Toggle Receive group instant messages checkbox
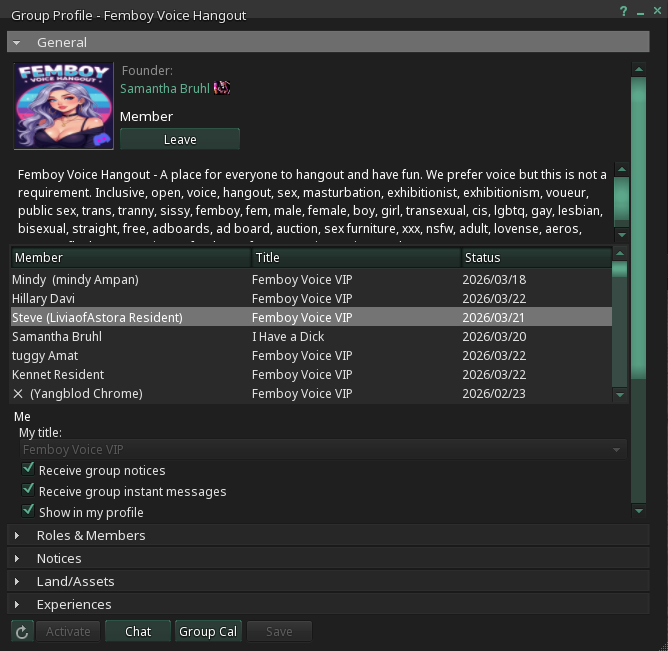The image size is (668, 651). (28, 490)
